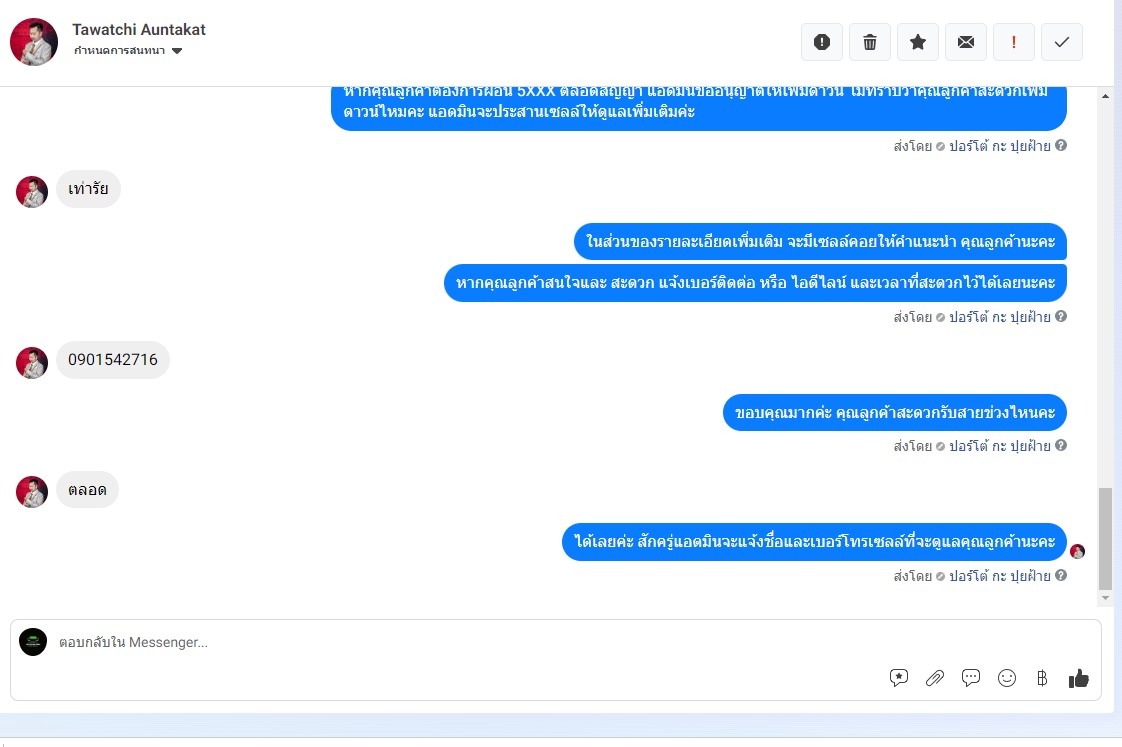Send a thumbs-up like
This screenshot has width=1122, height=747.
pyautogui.click(x=1078, y=678)
